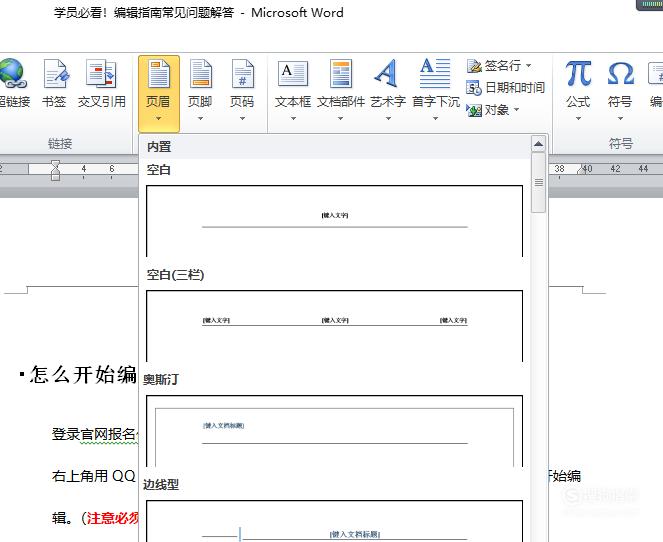Click the 边线型 gallery label
Viewport: 663px width, 542px height.
[x=161, y=485]
